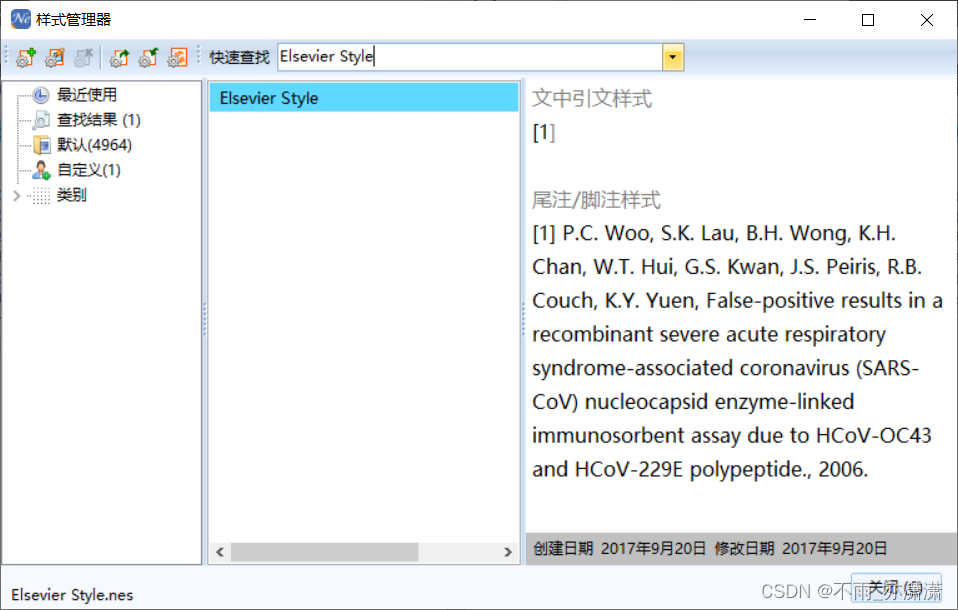Select Elsevier Style in results list
The height and width of the screenshot is (610, 958).
(364, 98)
